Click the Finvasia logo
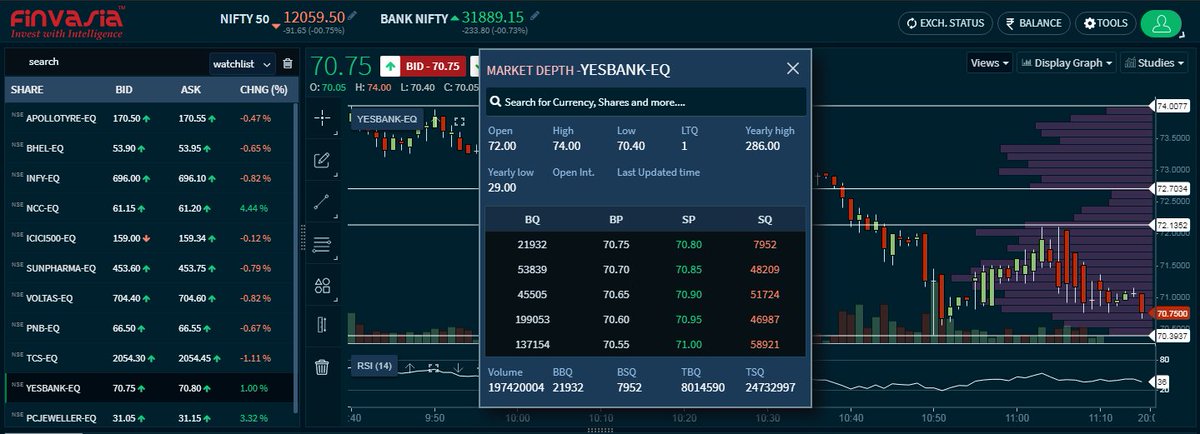 click(66, 22)
